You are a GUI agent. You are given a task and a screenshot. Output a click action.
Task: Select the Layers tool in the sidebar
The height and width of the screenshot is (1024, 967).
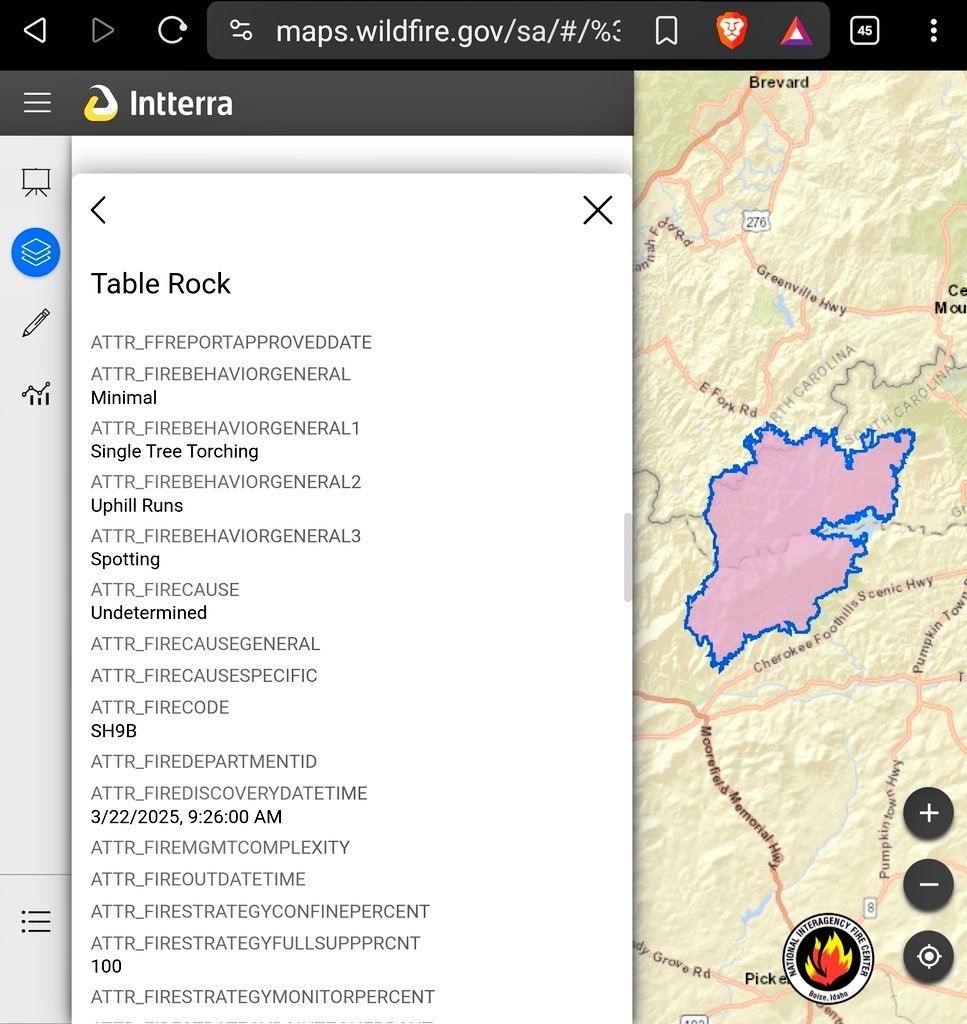point(36,252)
